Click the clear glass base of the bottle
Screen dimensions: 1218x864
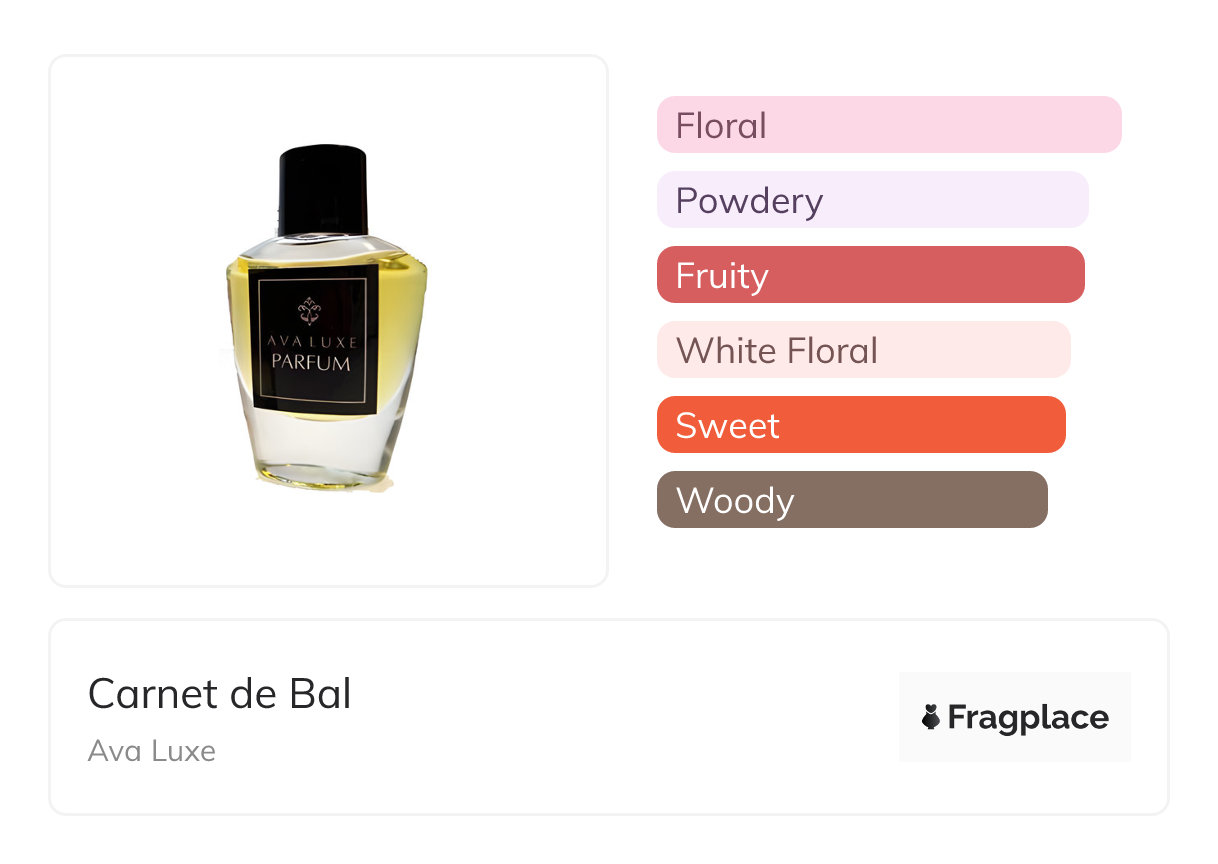(x=320, y=450)
